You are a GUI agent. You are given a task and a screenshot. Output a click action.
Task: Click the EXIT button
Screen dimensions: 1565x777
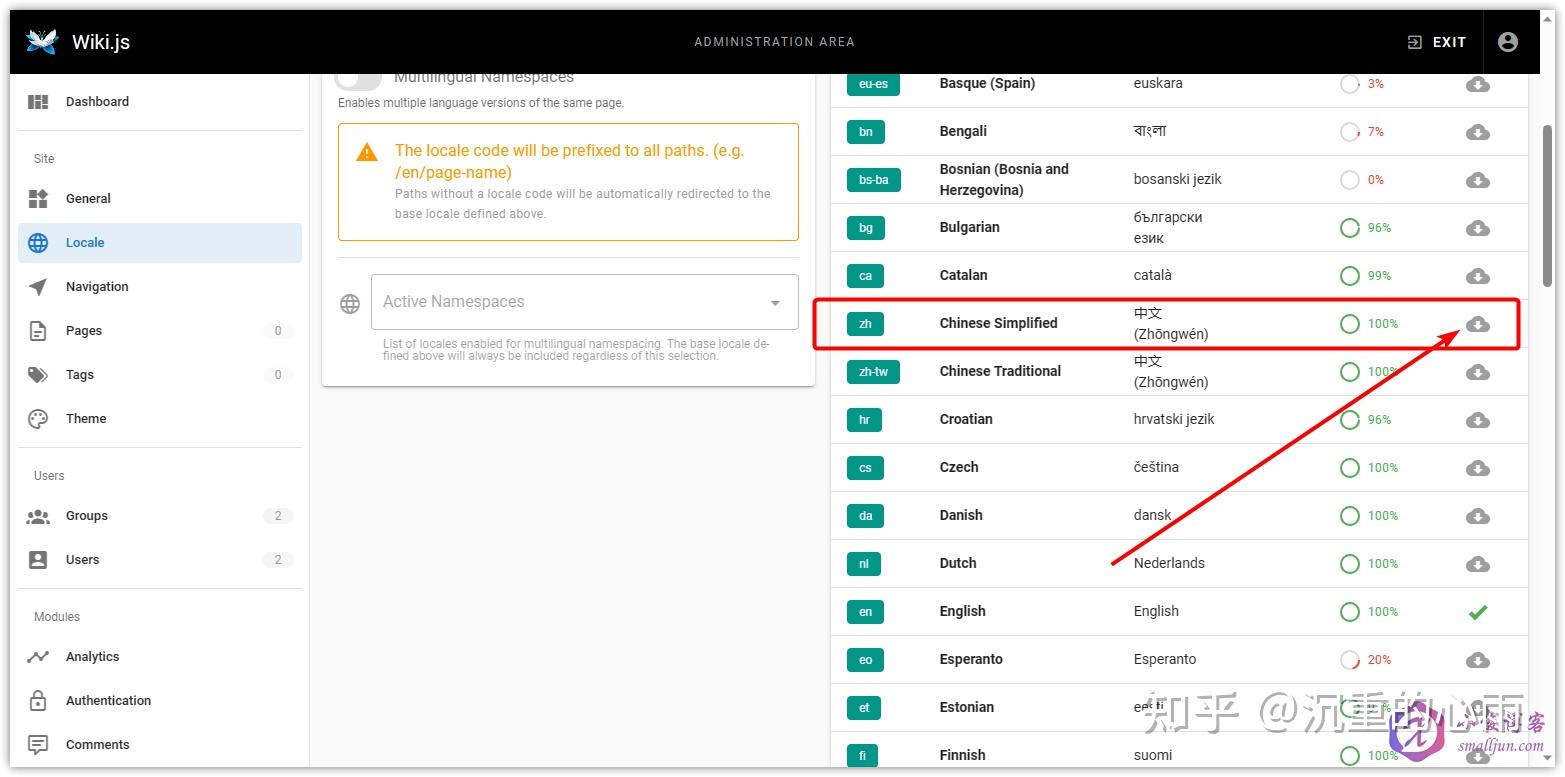point(1437,41)
